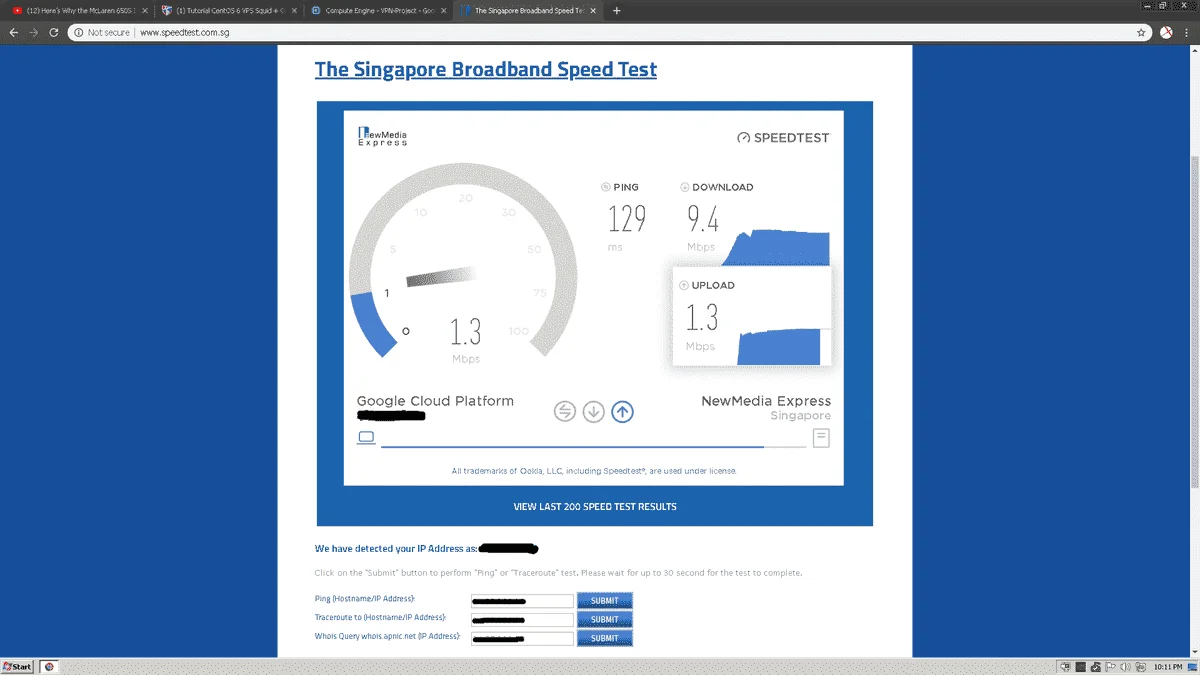Click the download icon beside DOWNLOAD
The image size is (1200, 675).
685,187
